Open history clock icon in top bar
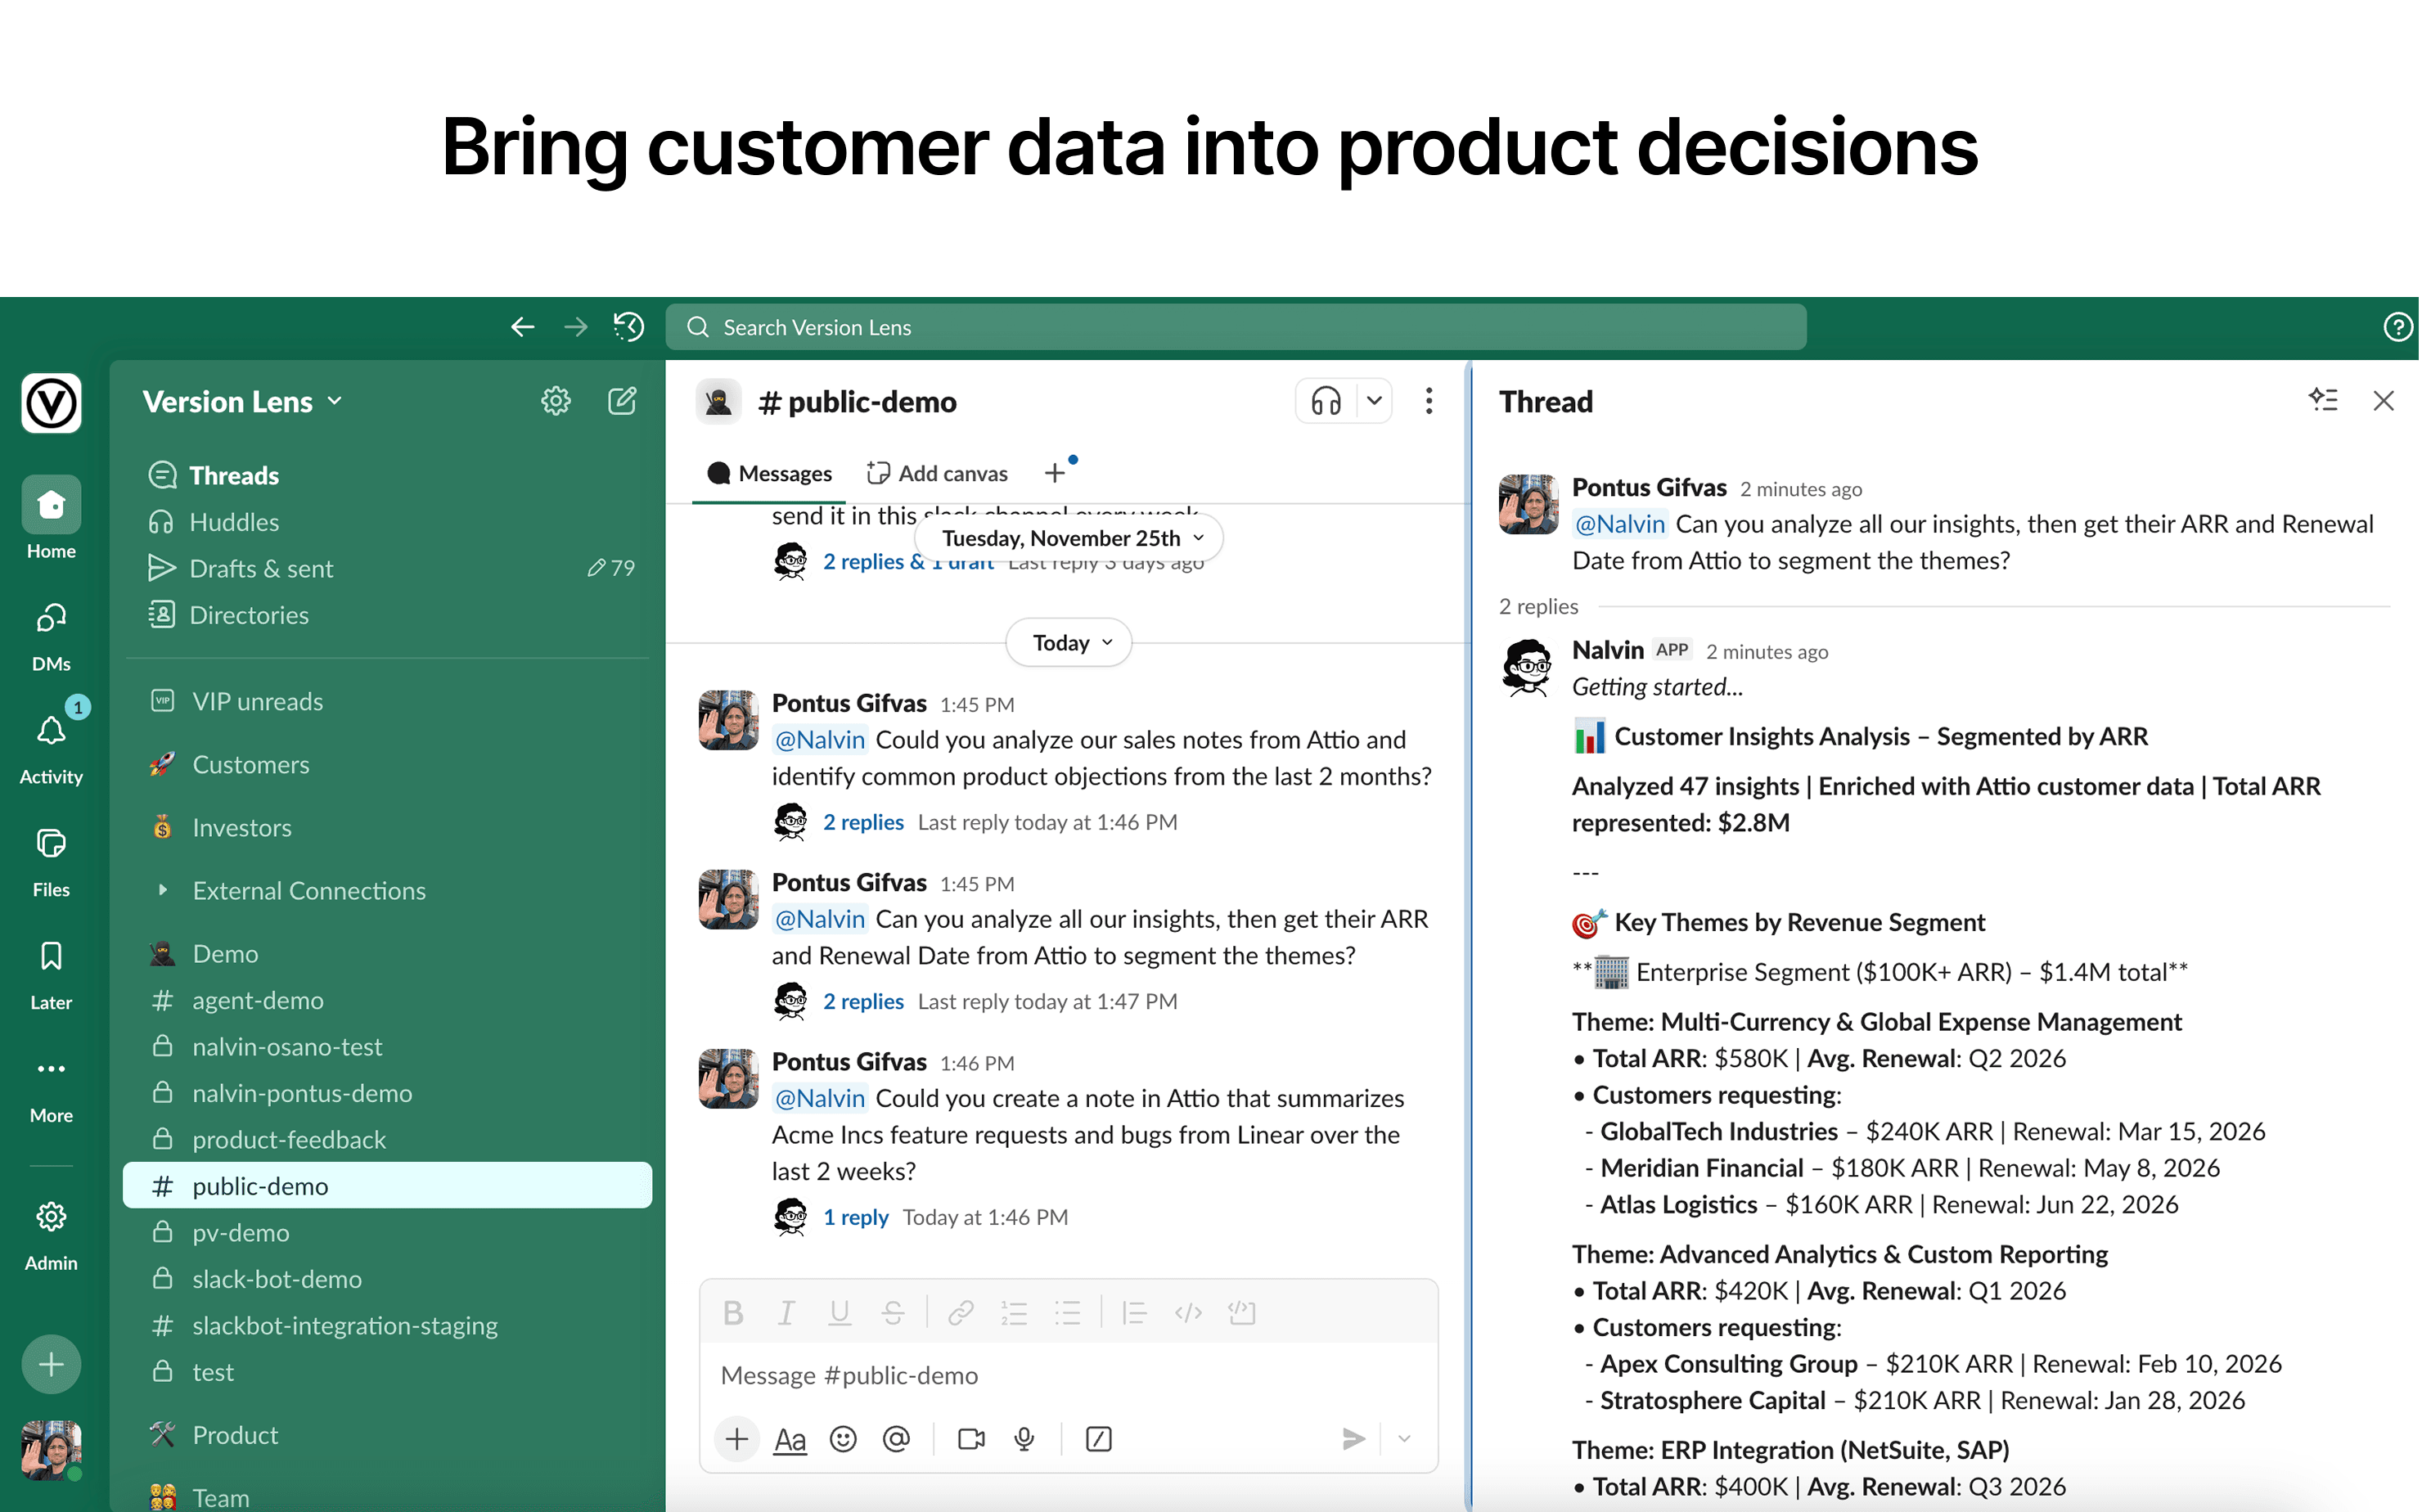The width and height of the screenshot is (2422, 1512). [629, 327]
